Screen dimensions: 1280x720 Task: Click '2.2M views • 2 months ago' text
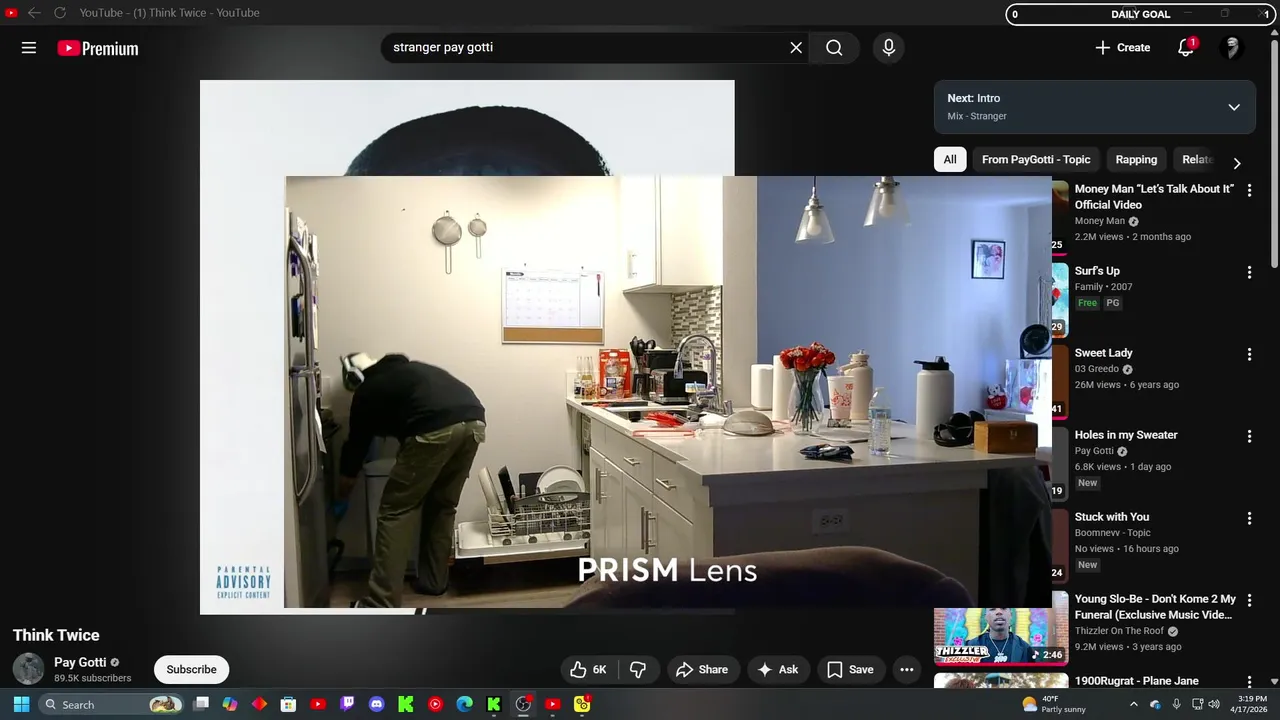1133,237
